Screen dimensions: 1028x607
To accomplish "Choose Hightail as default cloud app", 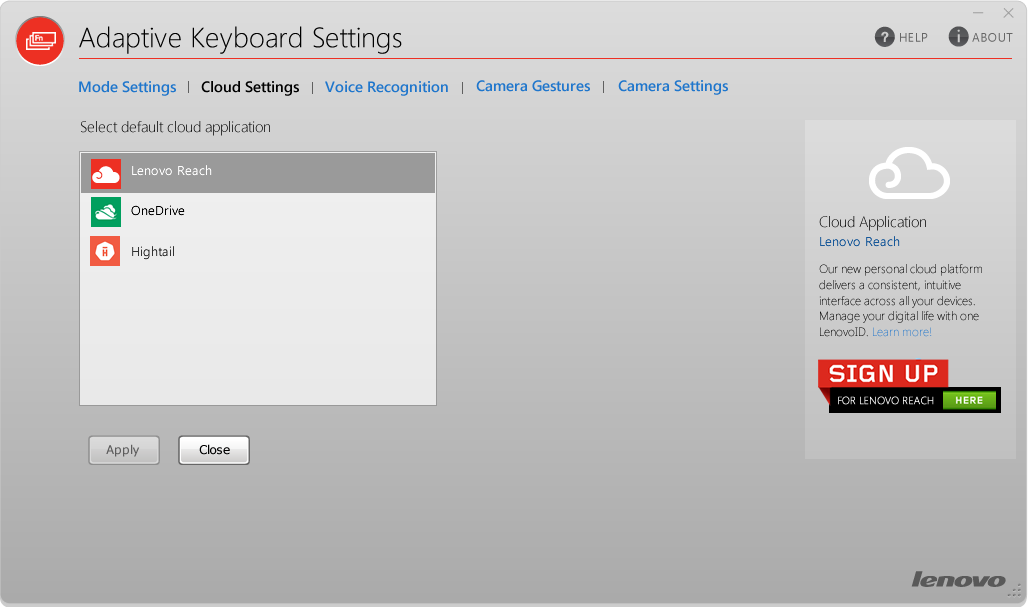I will coord(258,252).
